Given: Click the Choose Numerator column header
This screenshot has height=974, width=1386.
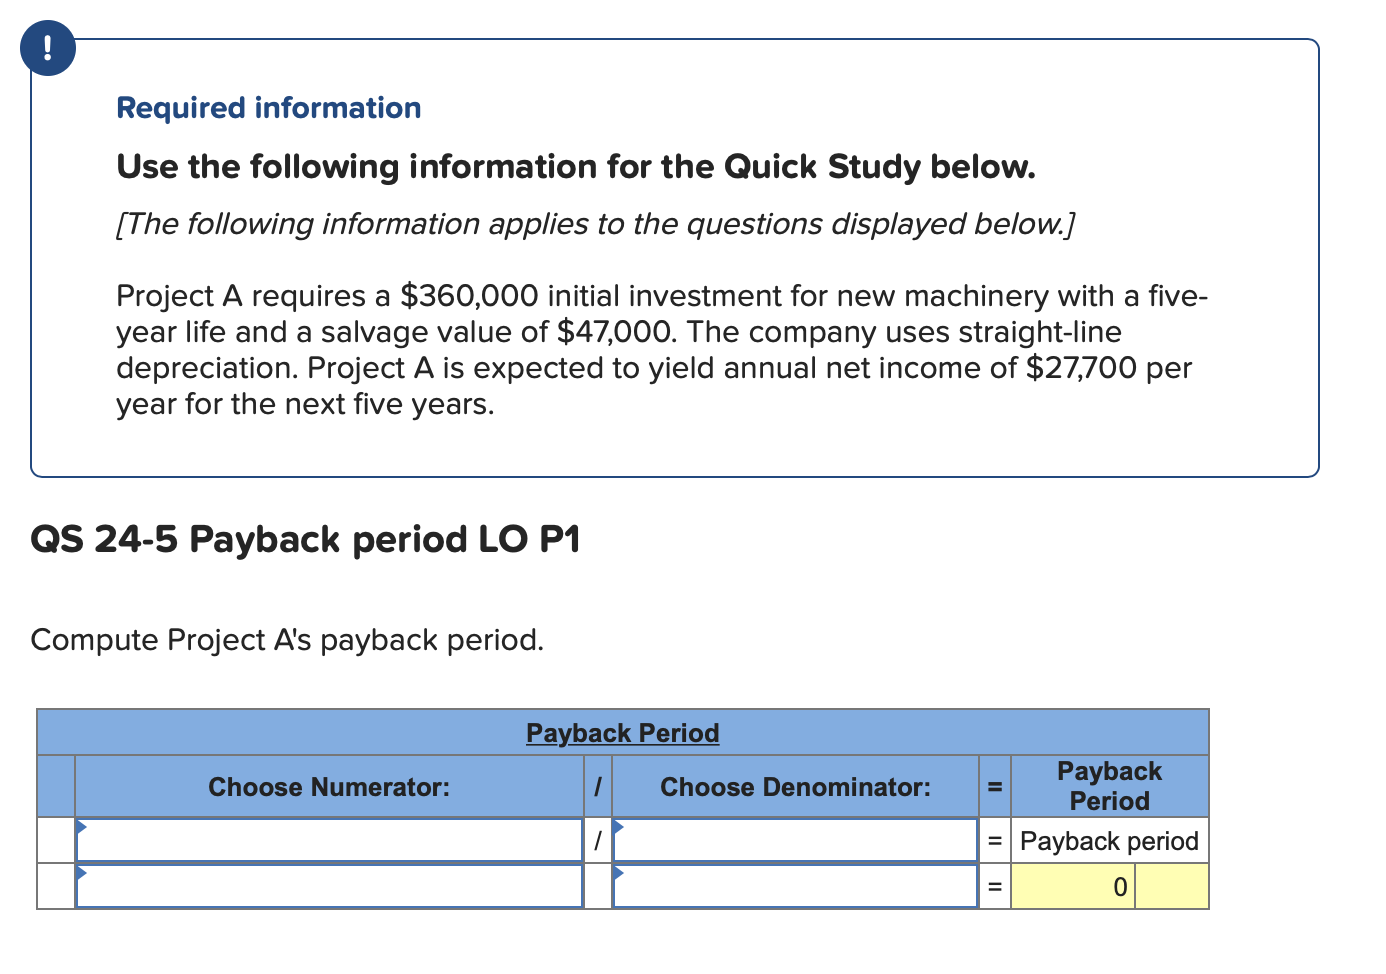Looking at the screenshot, I should (x=330, y=787).
